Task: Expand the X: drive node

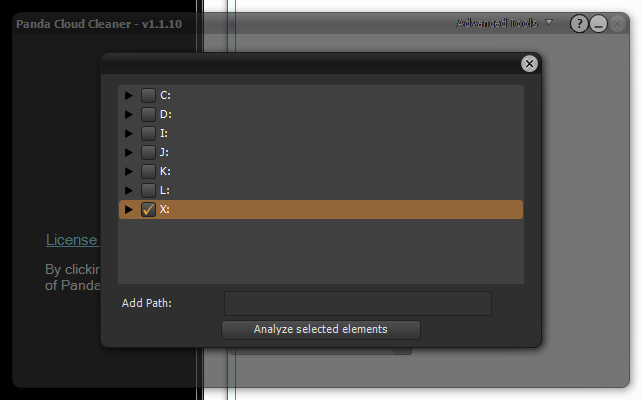Action: (x=129, y=210)
